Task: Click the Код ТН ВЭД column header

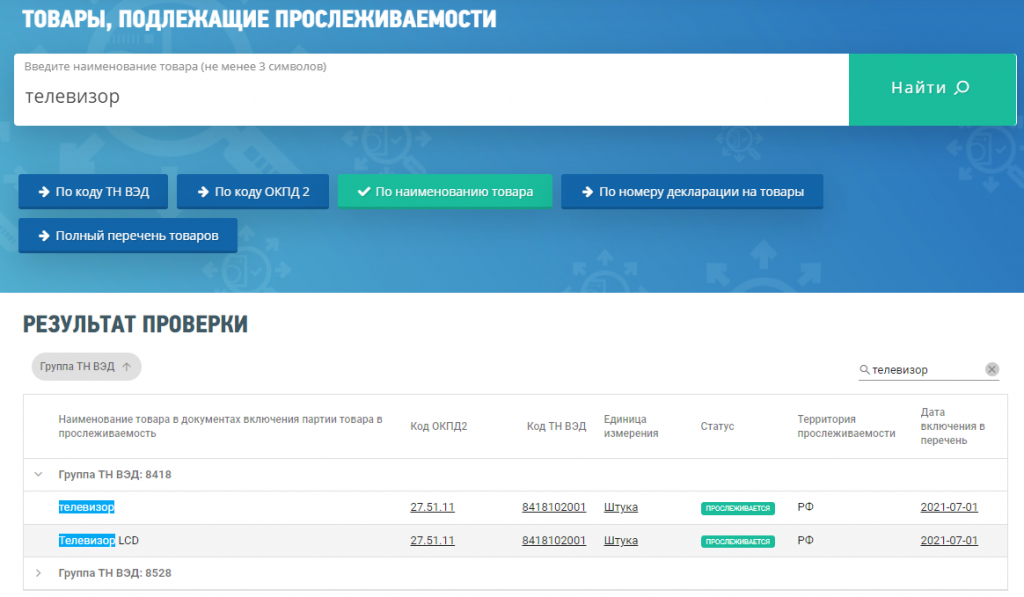Action: pos(556,427)
